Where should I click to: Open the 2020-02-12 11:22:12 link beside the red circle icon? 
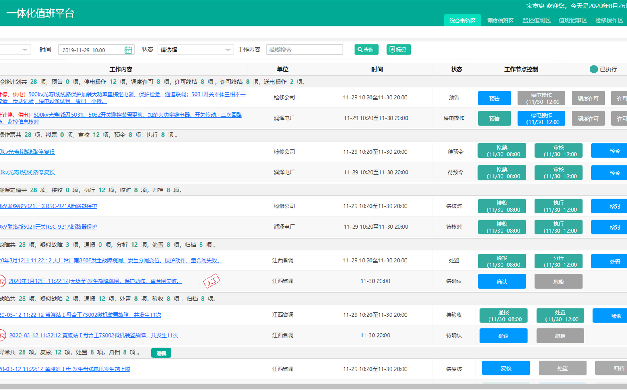point(94,335)
